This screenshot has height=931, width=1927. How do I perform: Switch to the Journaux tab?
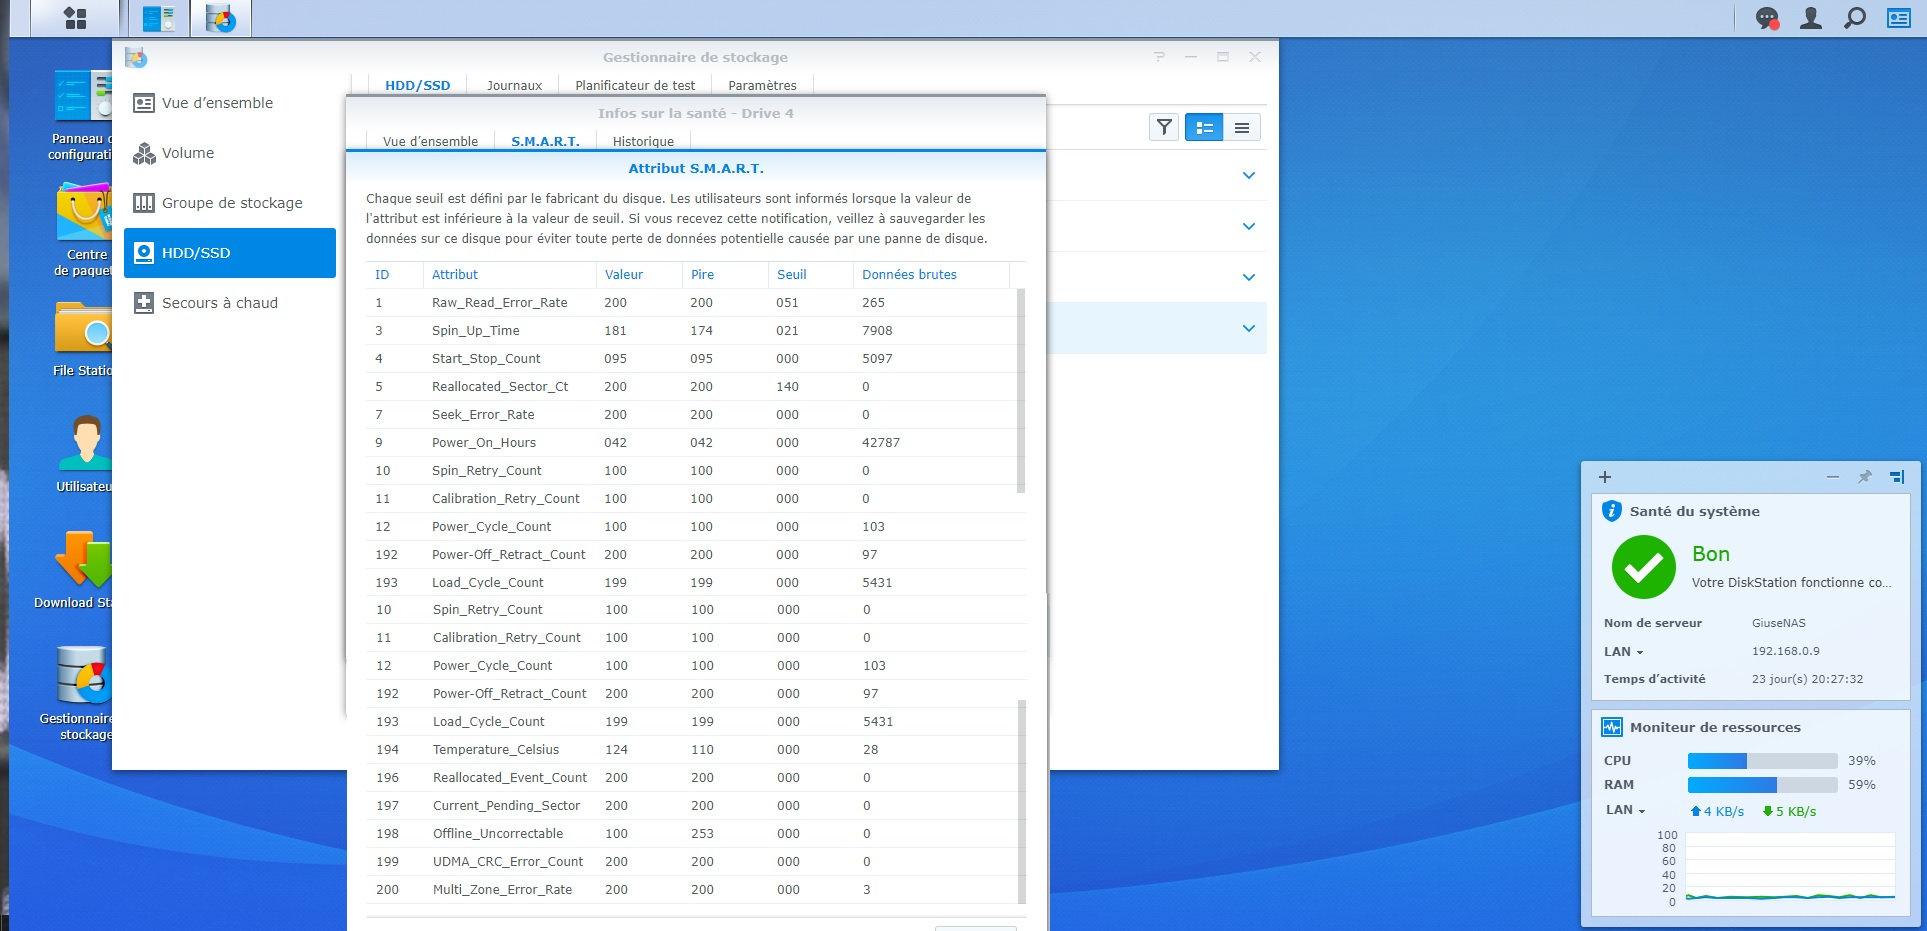pos(514,85)
